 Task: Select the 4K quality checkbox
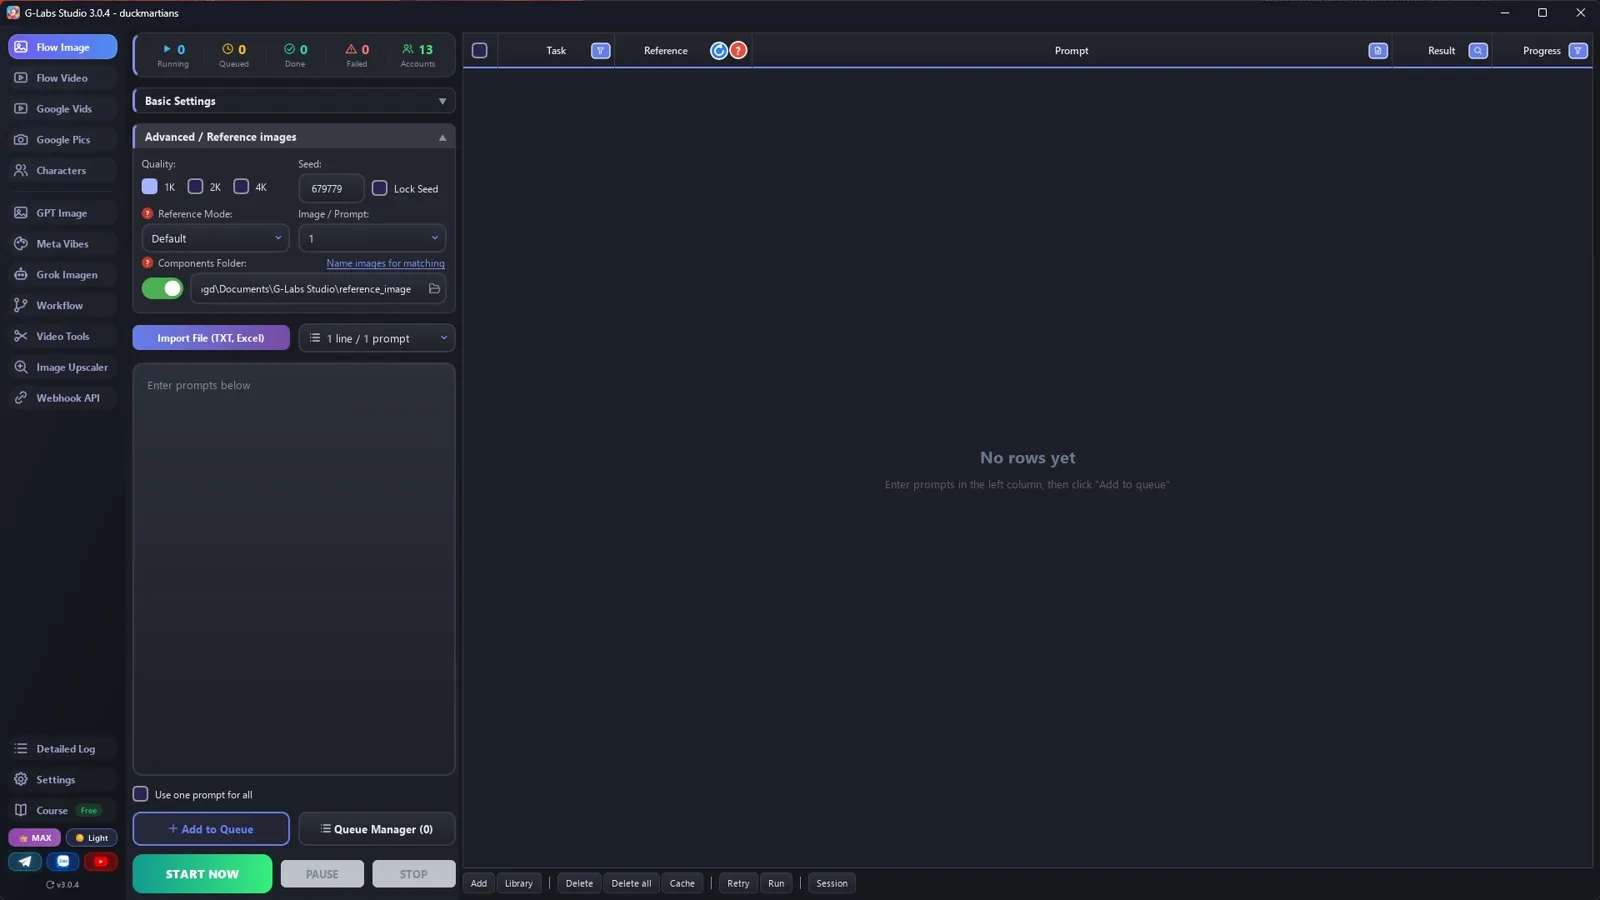(x=241, y=187)
